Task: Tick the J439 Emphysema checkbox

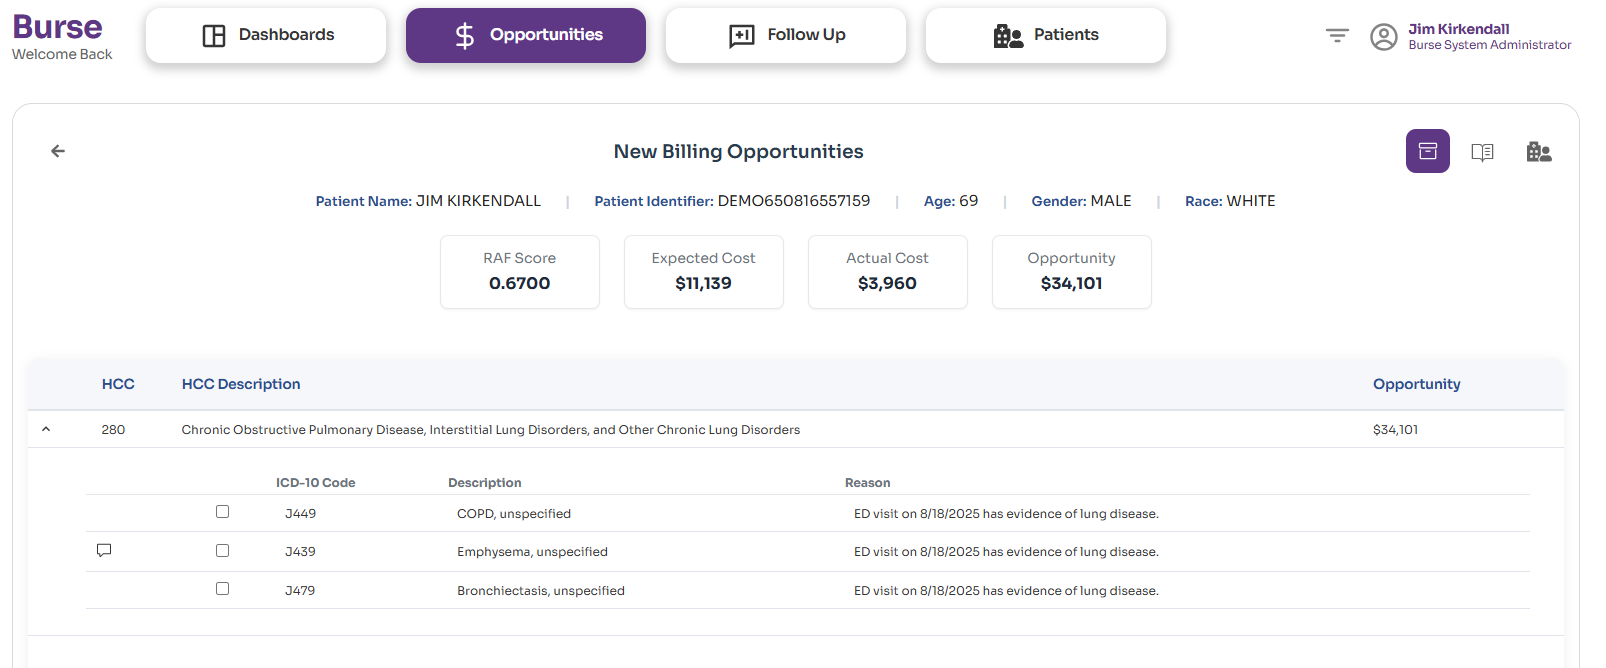Action: click(222, 550)
